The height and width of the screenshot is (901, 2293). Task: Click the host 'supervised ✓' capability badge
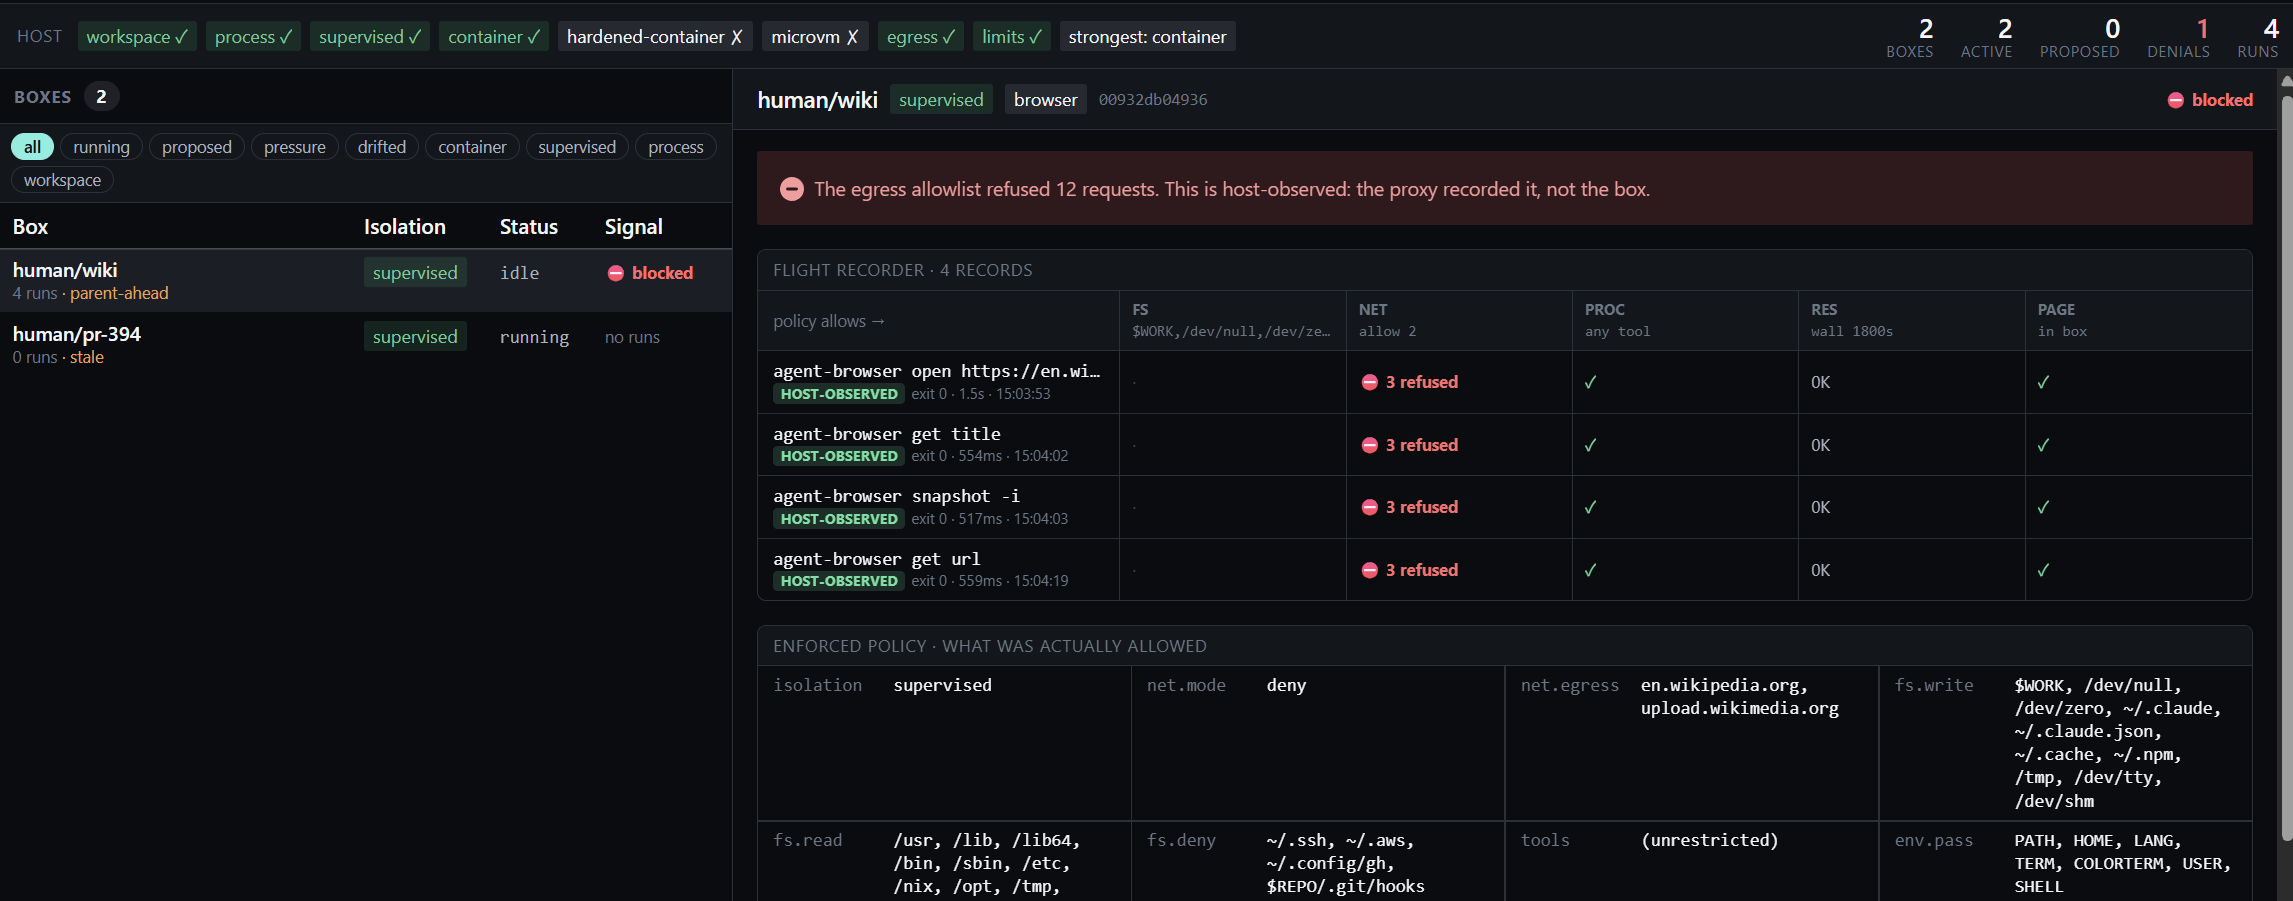click(x=370, y=37)
